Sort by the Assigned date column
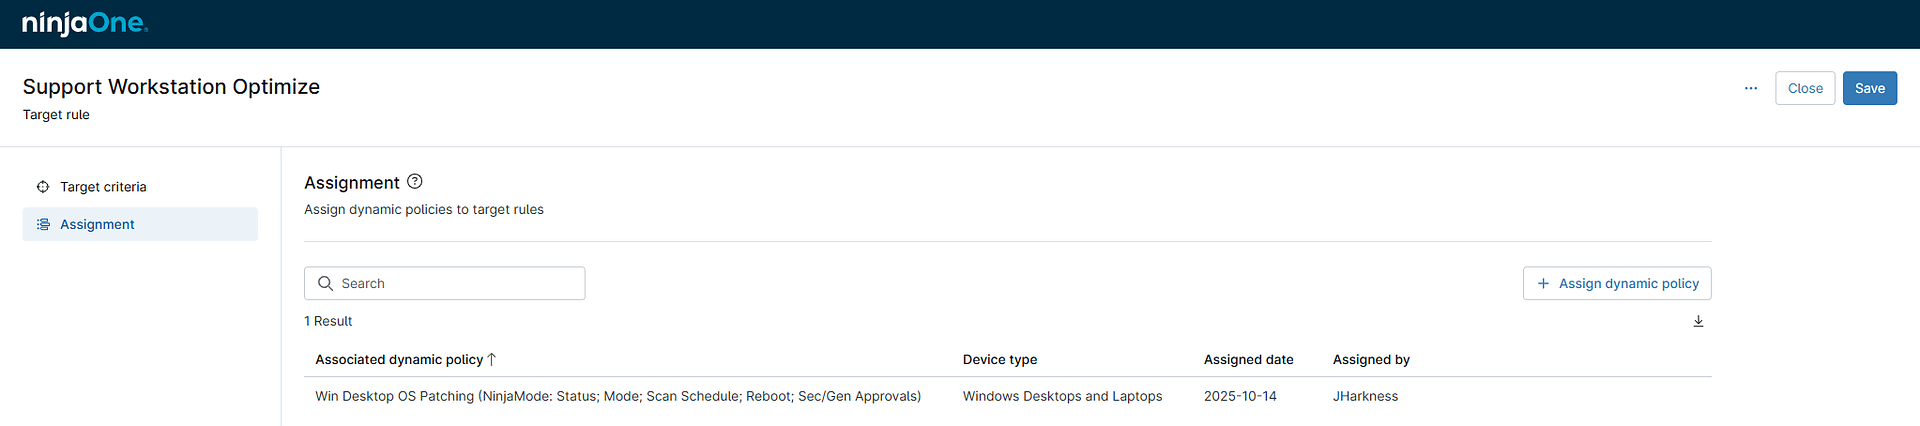Image resolution: width=1920 pixels, height=426 pixels. coord(1248,360)
